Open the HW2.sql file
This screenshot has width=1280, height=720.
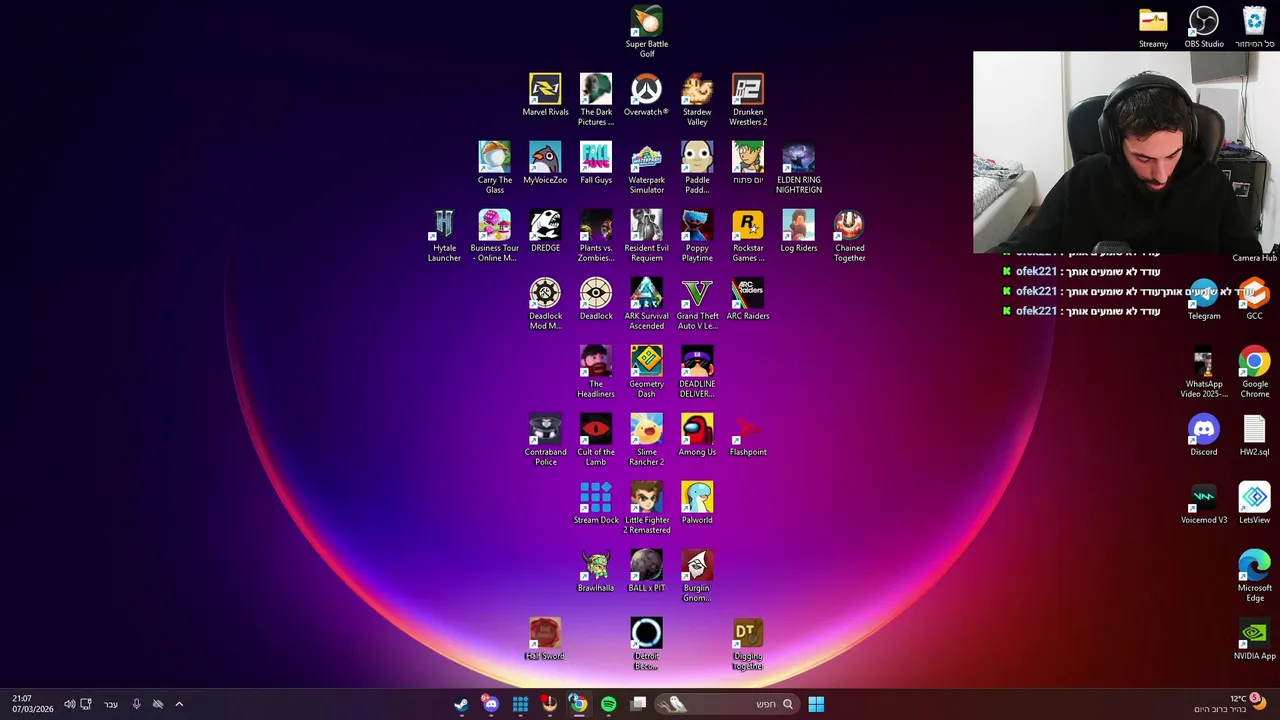1254,435
